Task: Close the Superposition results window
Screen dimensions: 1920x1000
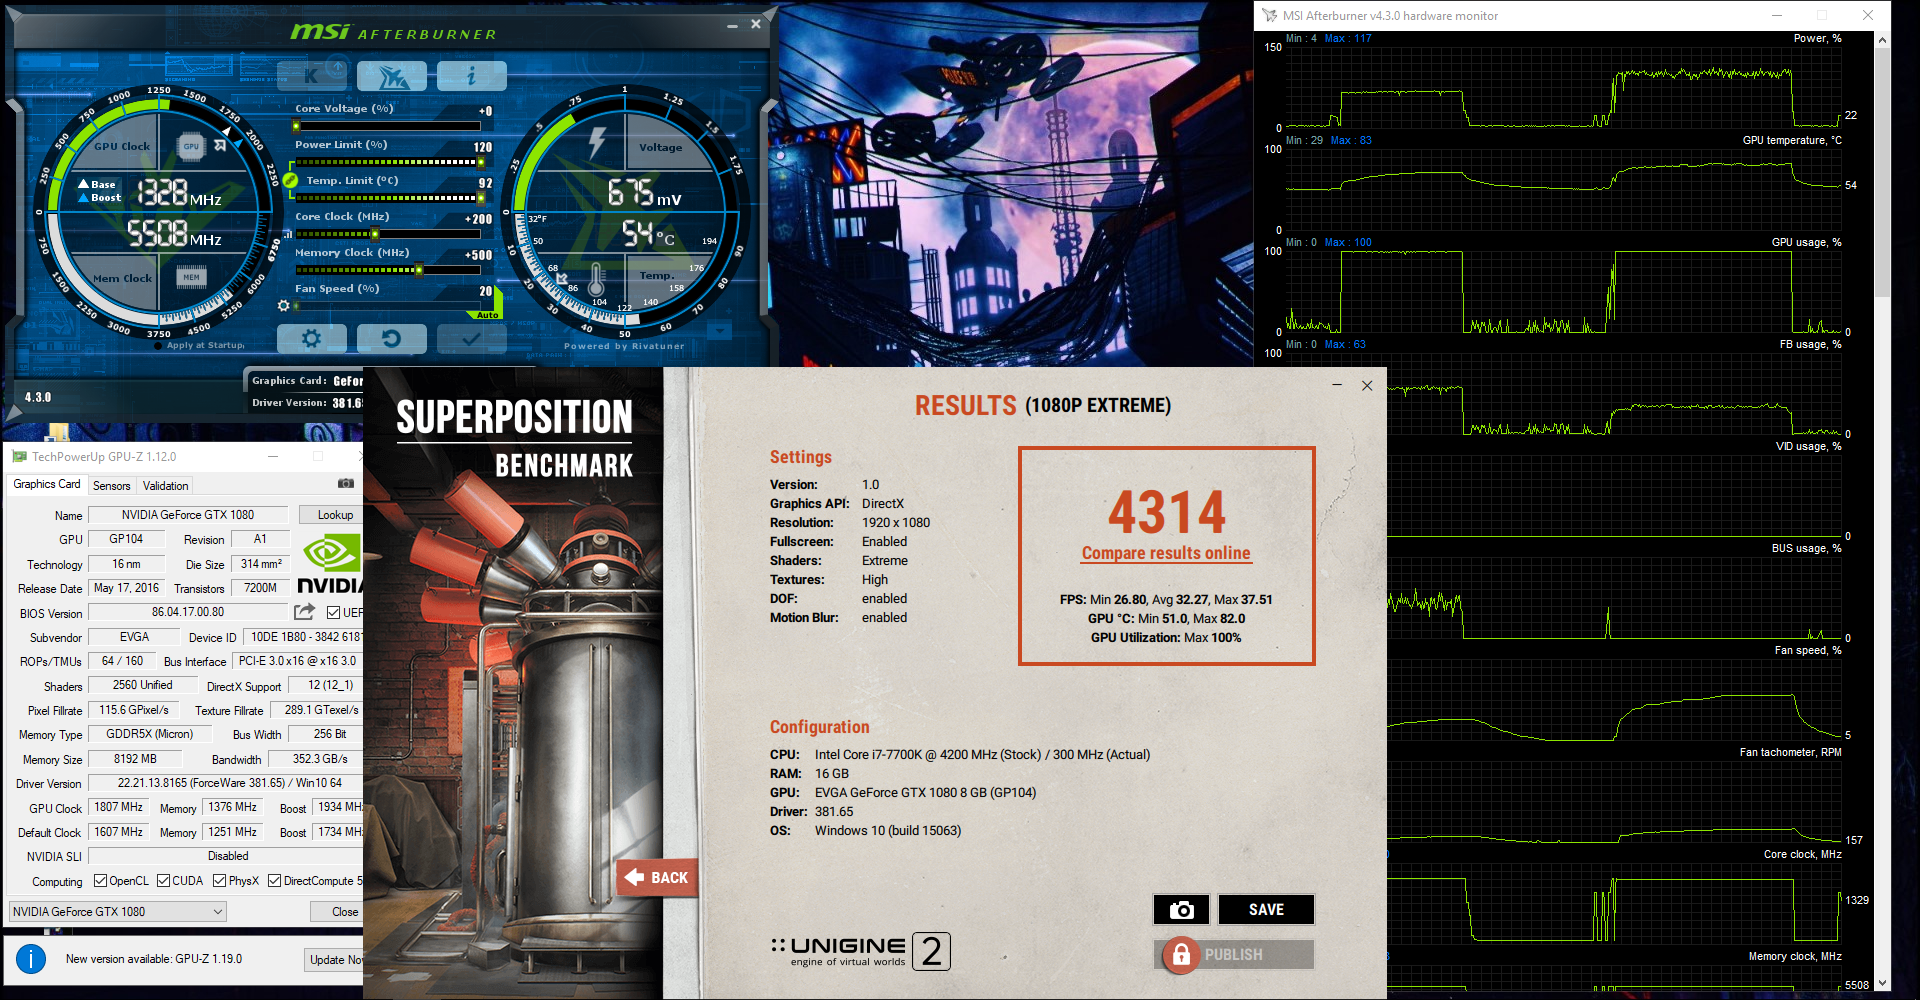Action: 1367,385
